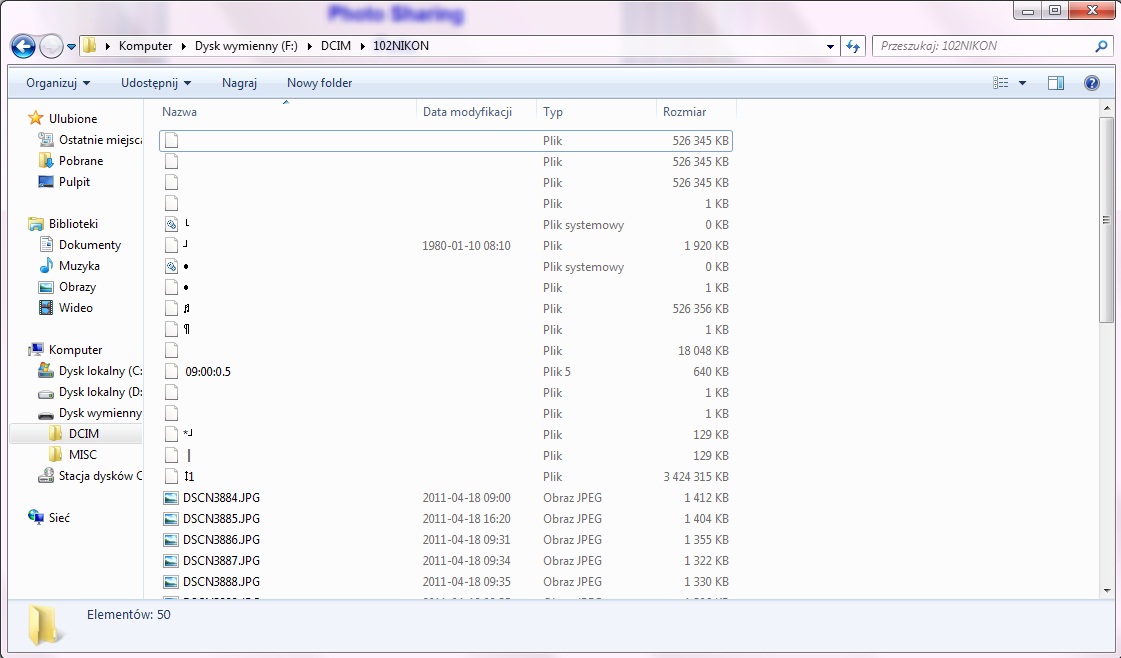This screenshot has height=658, width=1121.
Task: Select Komputer in the navigation pane
Action: pyautogui.click(x=75, y=350)
